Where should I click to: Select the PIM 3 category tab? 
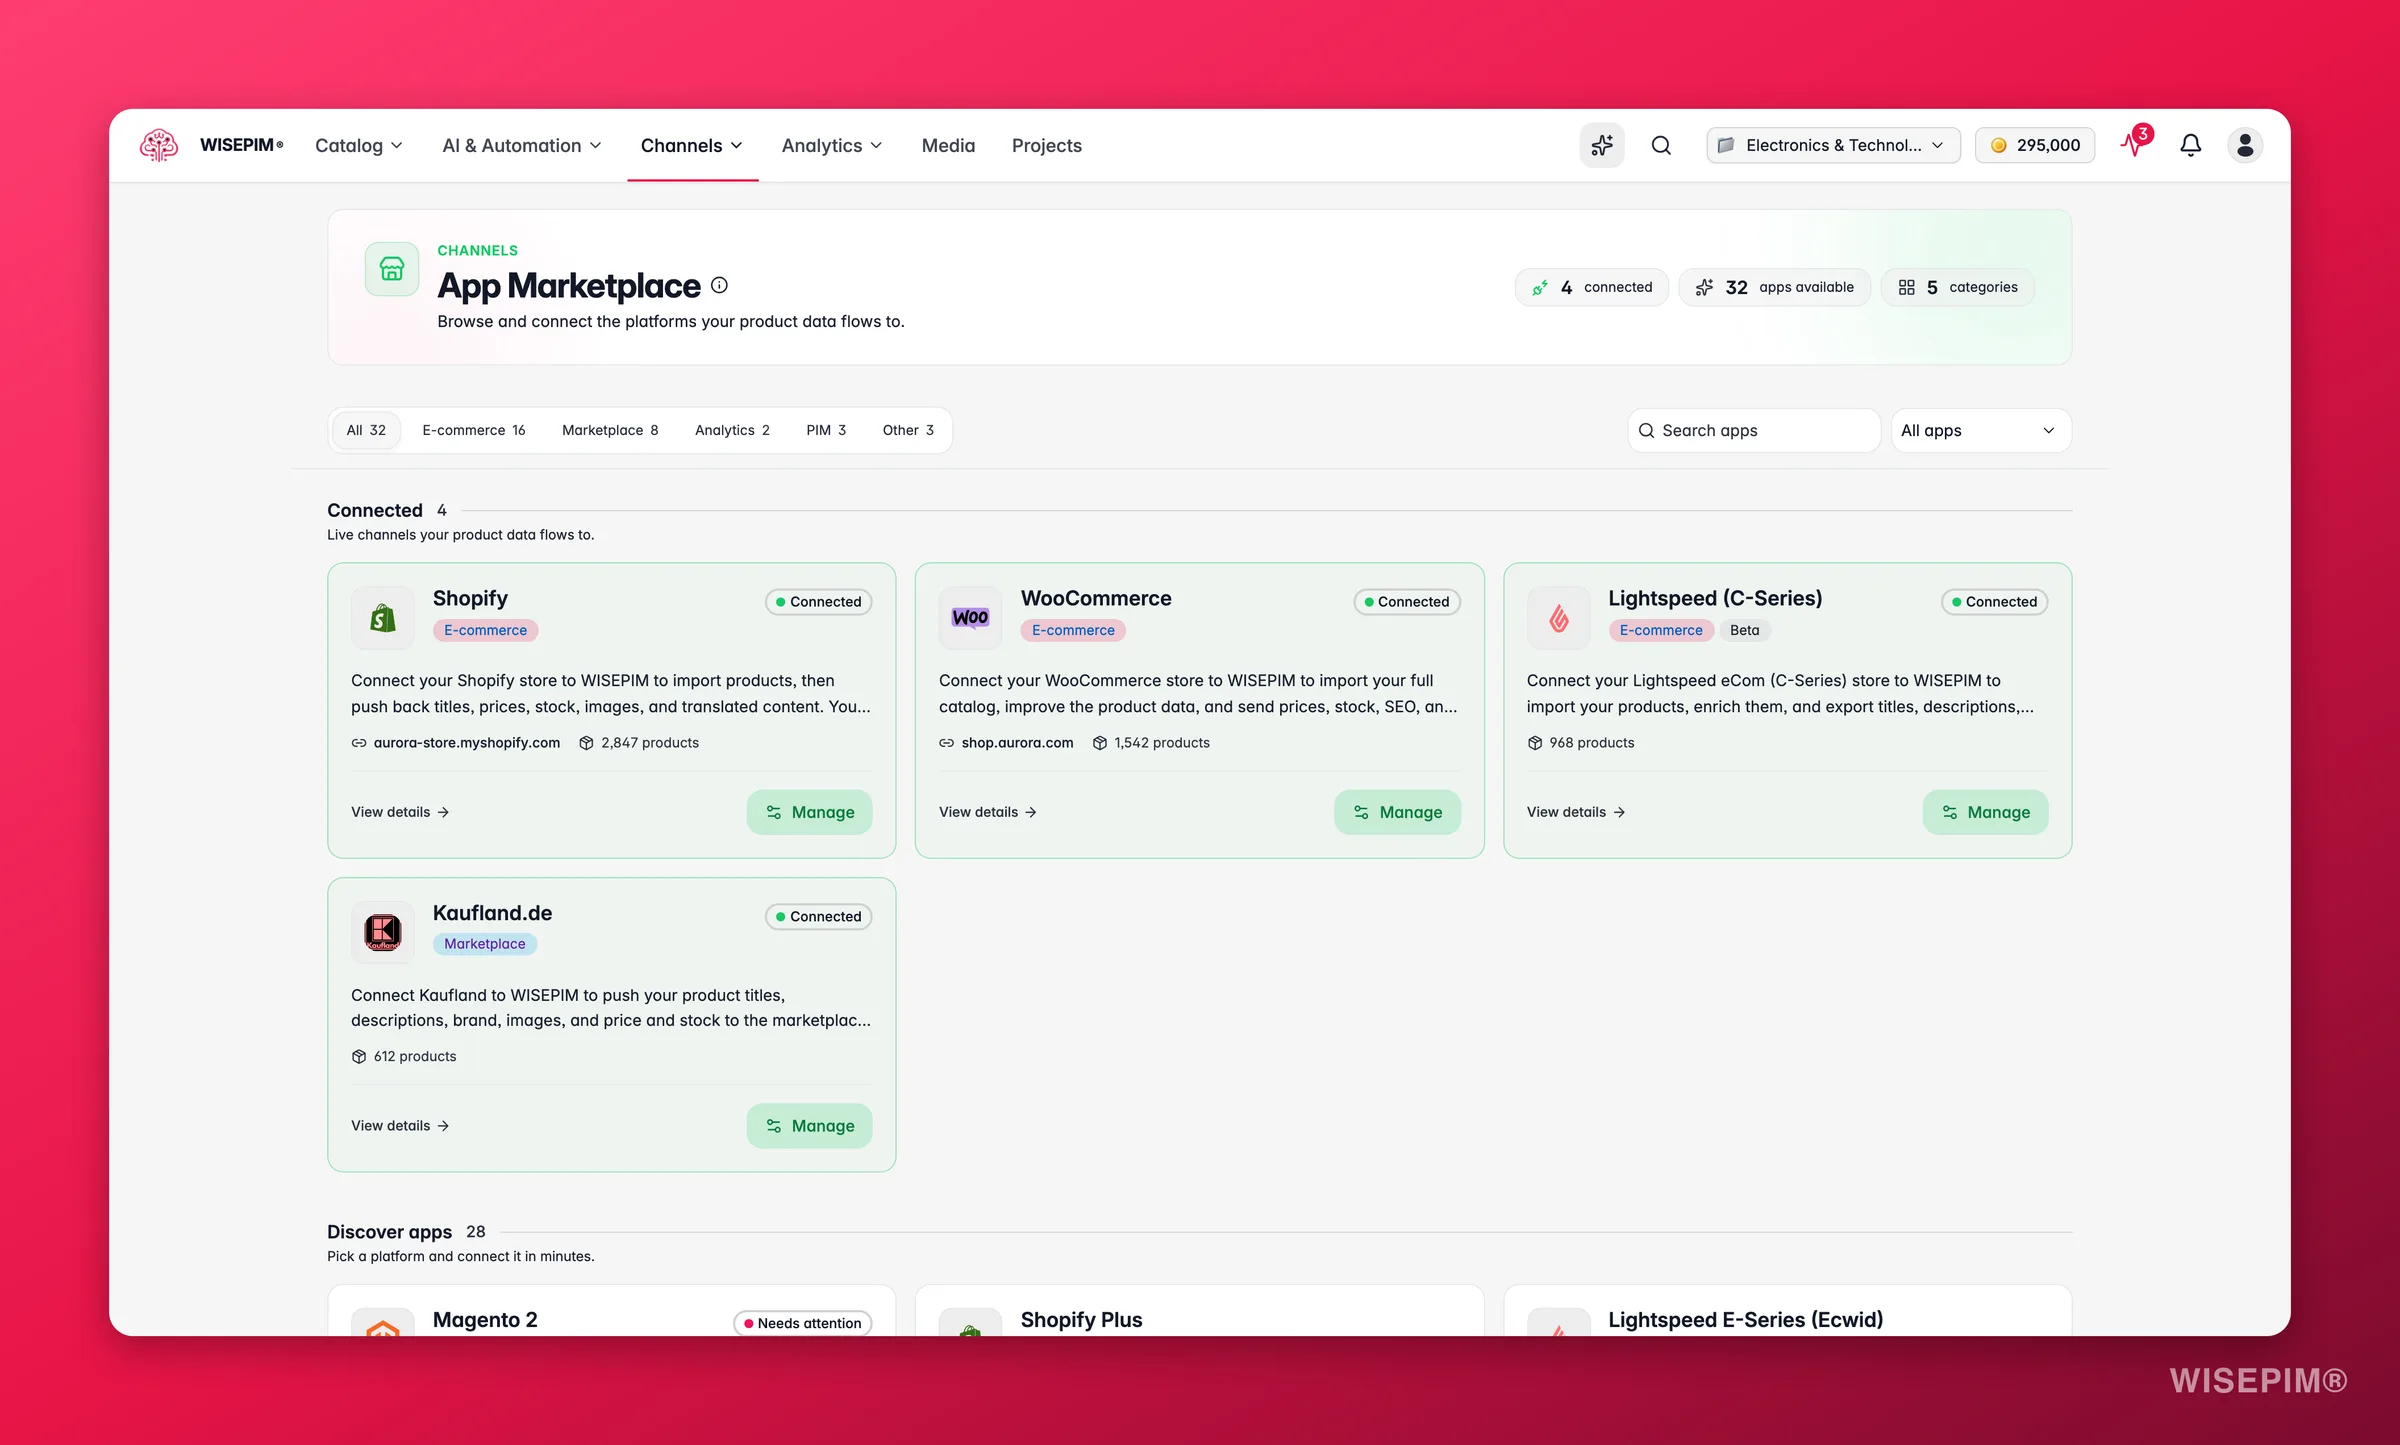point(826,430)
